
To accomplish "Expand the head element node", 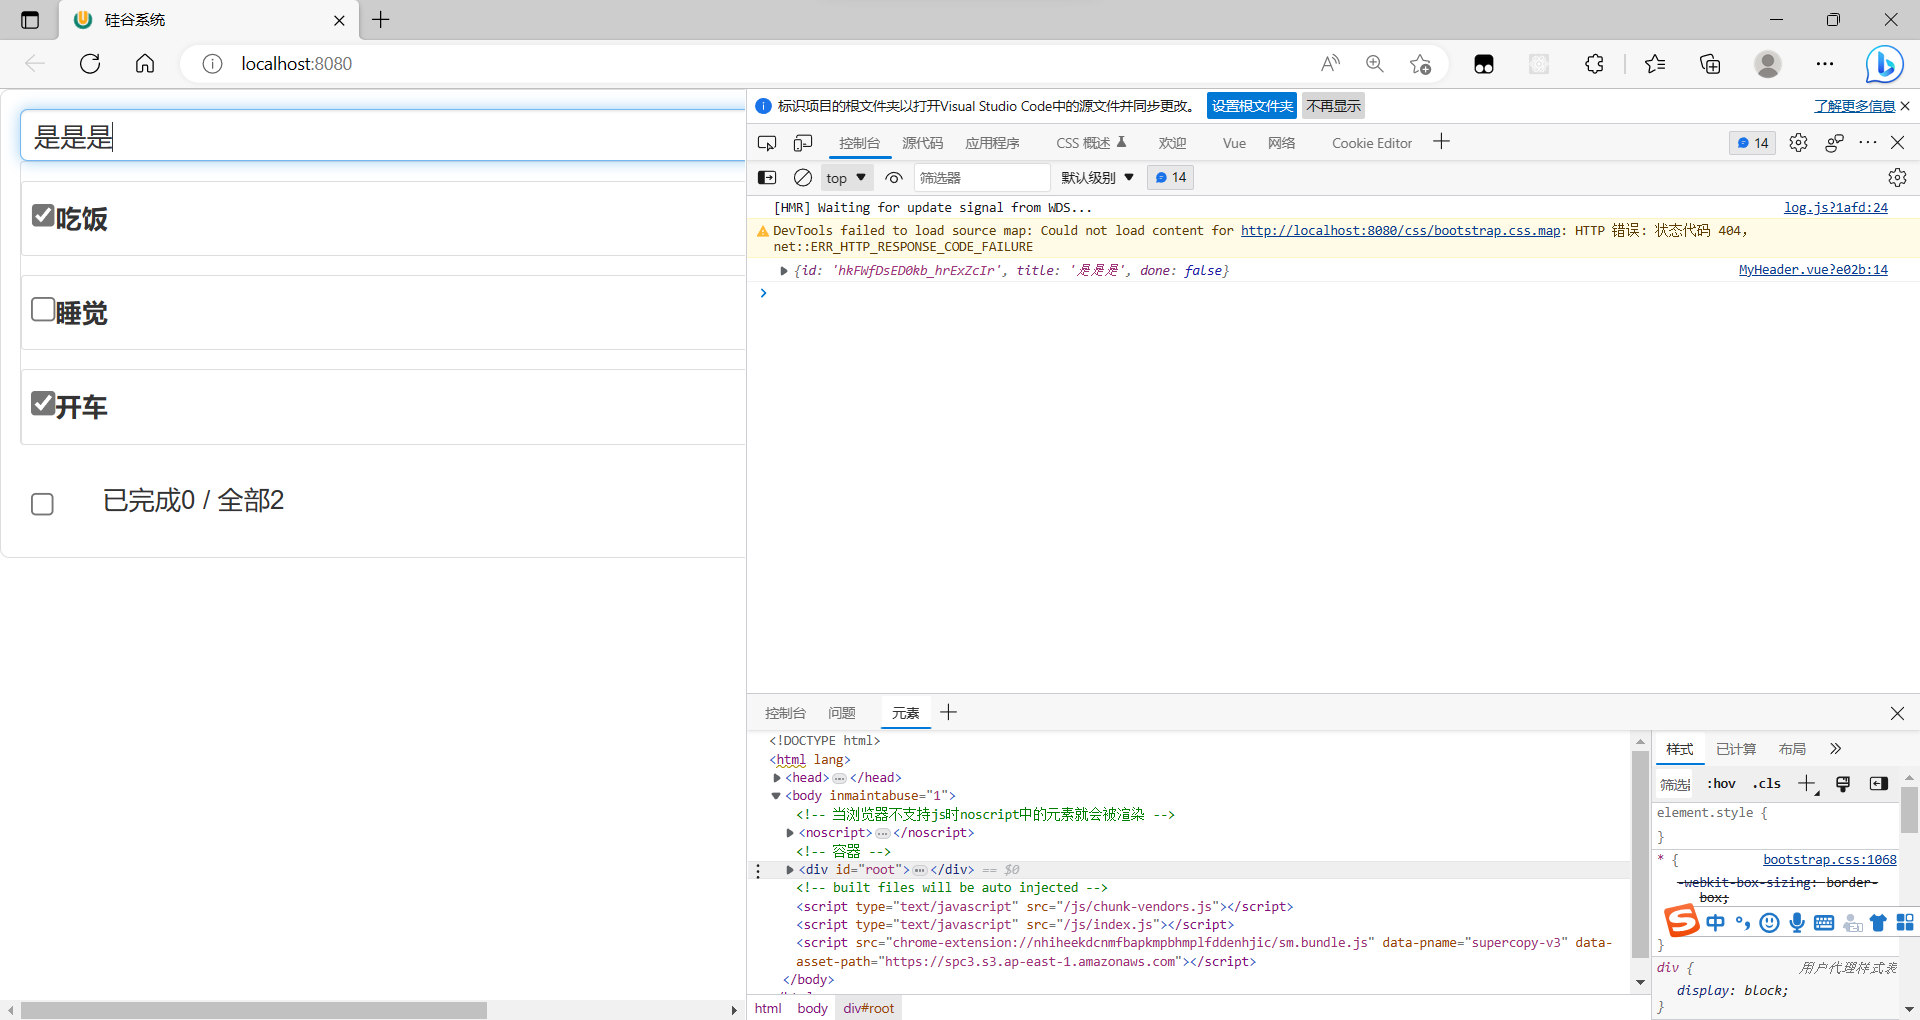I will [777, 778].
